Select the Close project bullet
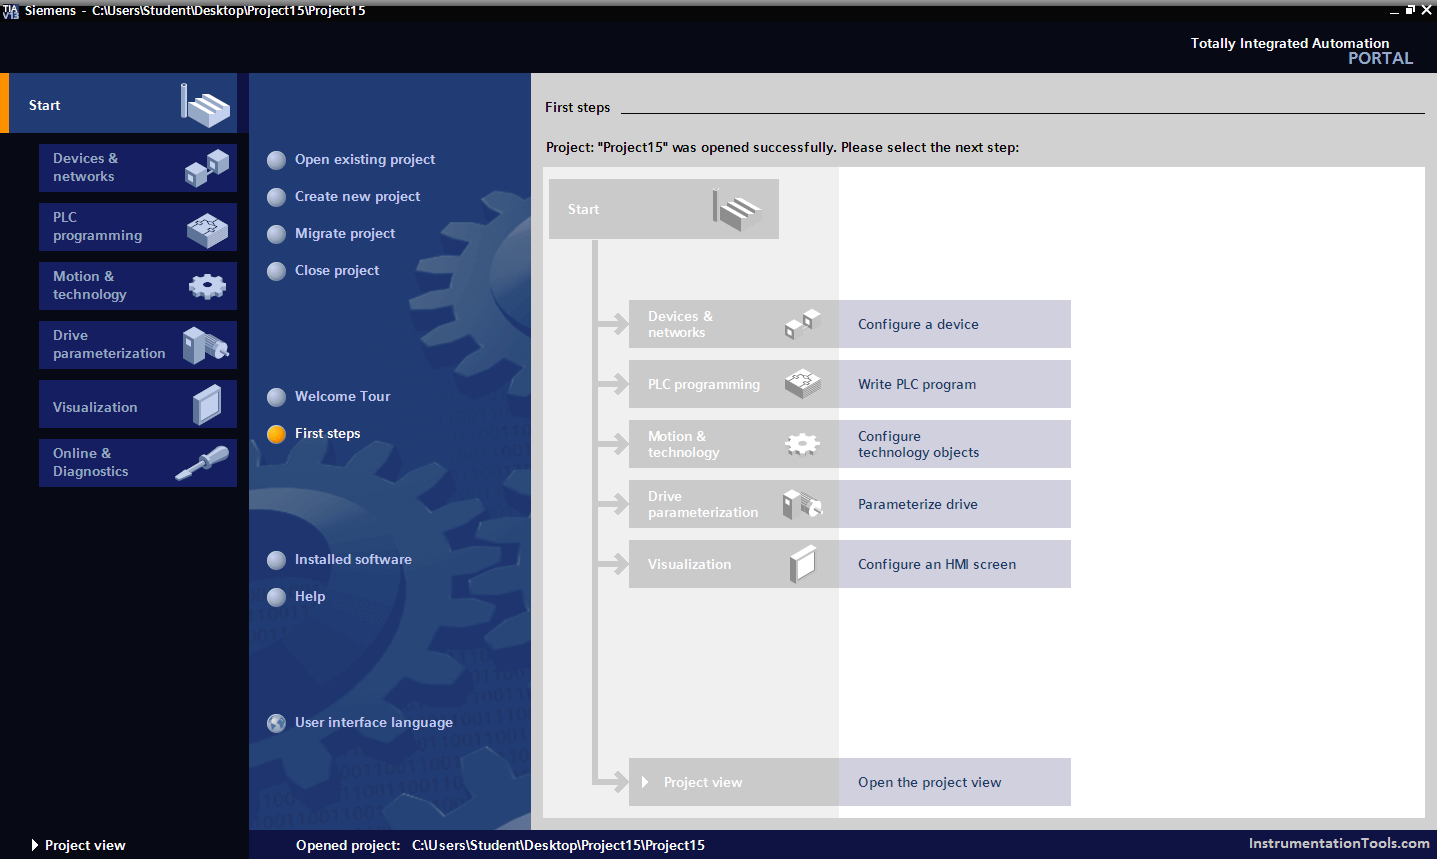Viewport: 1437px width, 859px height. 277,271
